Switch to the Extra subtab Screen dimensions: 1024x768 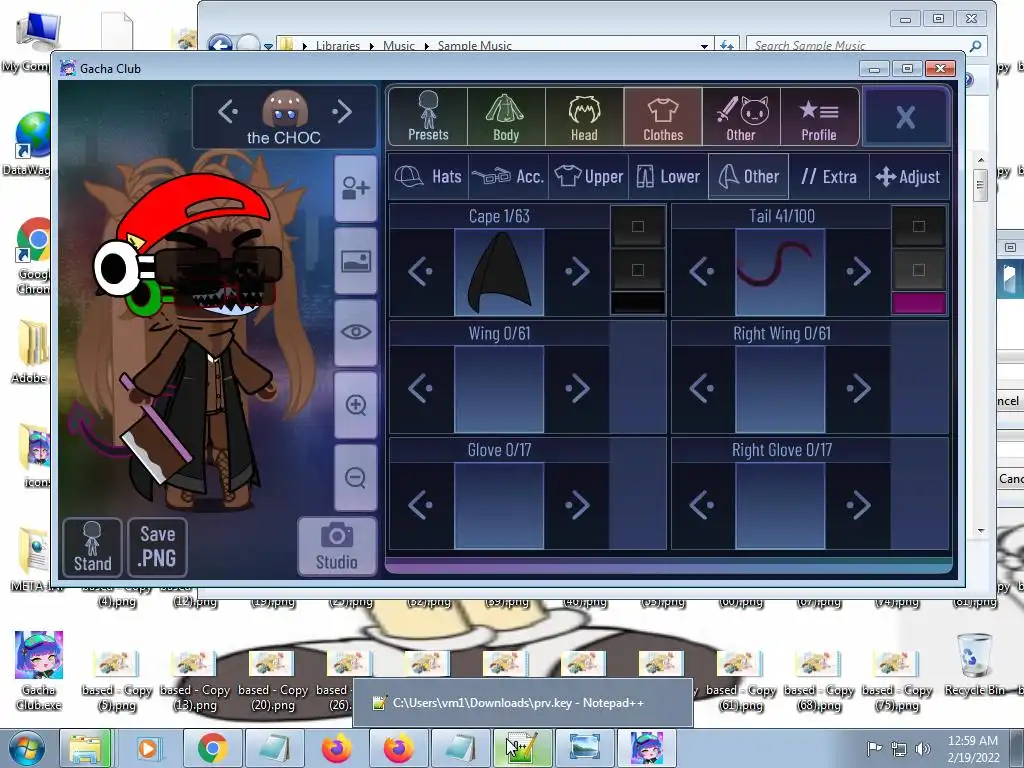[x=829, y=176]
